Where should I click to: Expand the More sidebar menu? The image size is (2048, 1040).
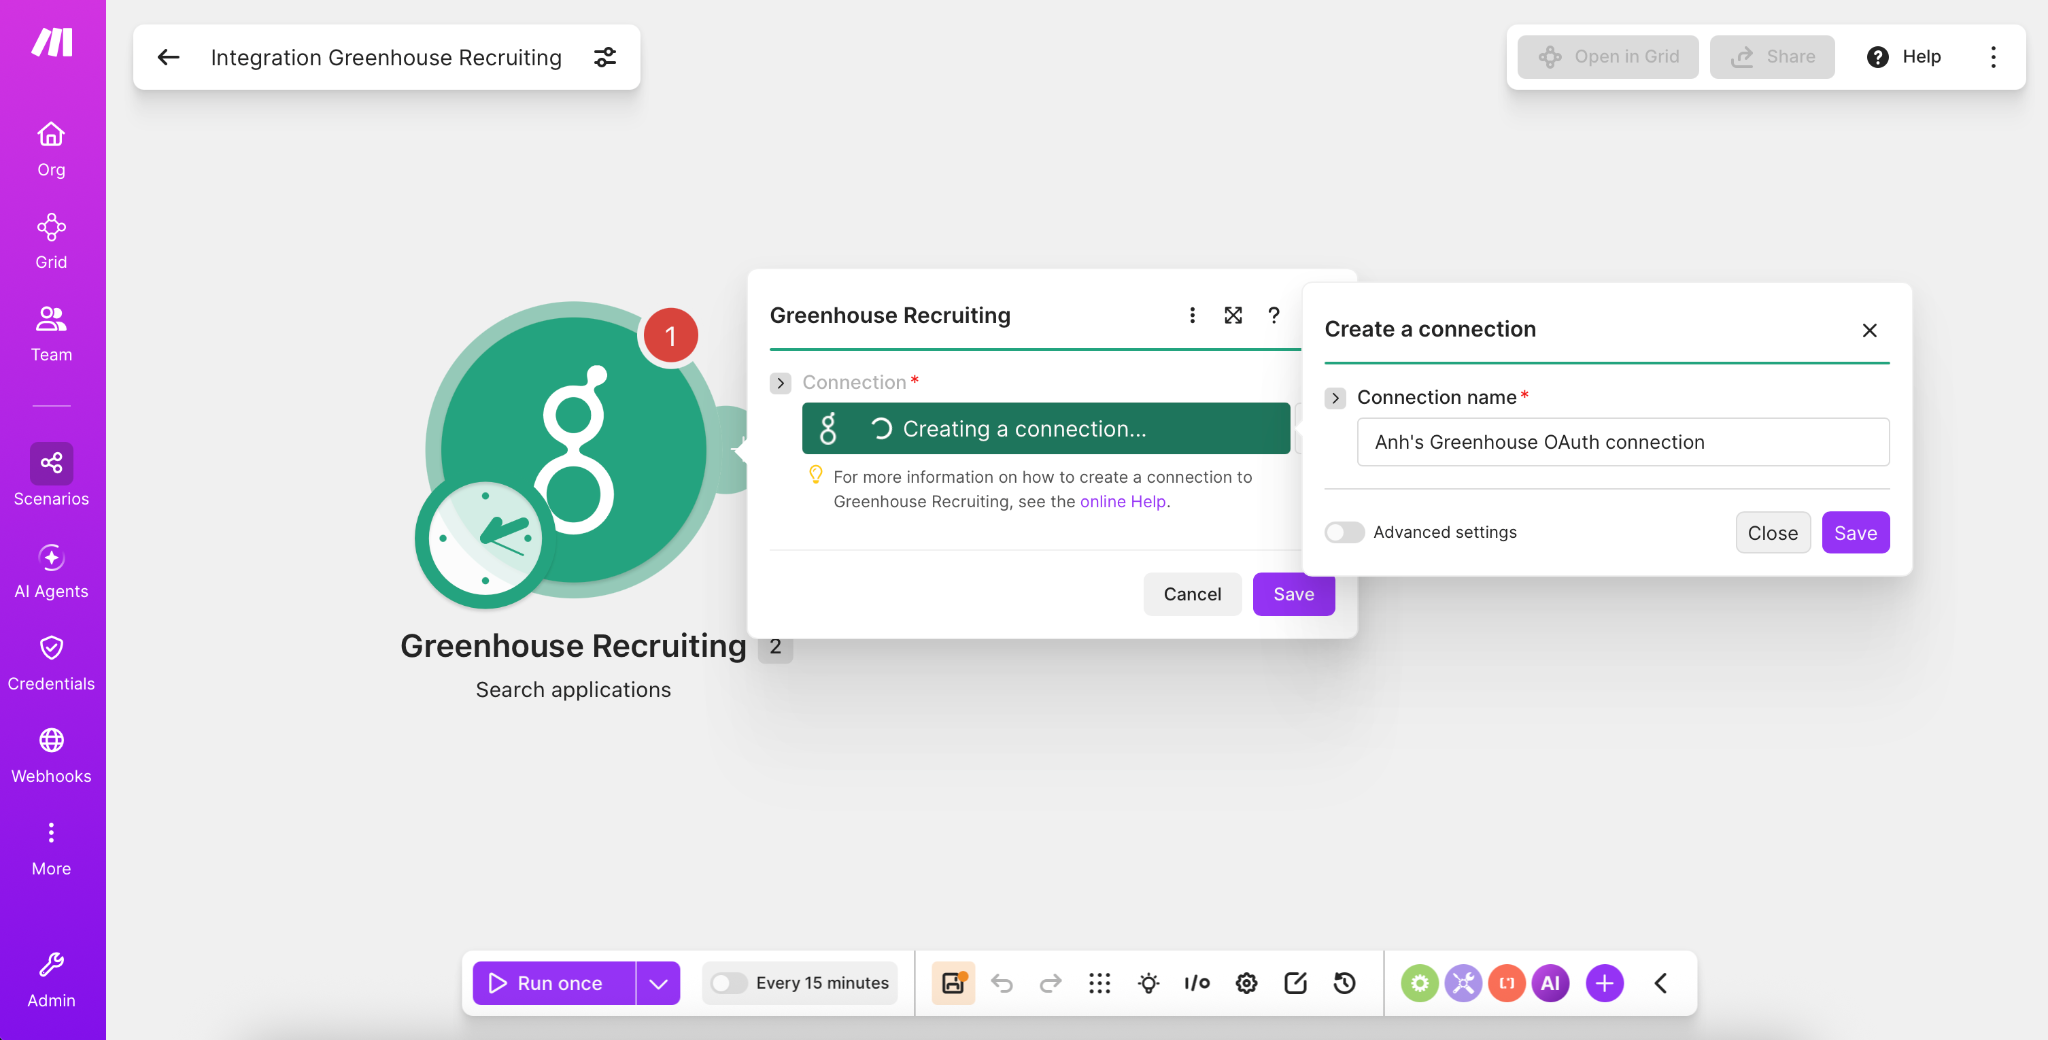51,849
